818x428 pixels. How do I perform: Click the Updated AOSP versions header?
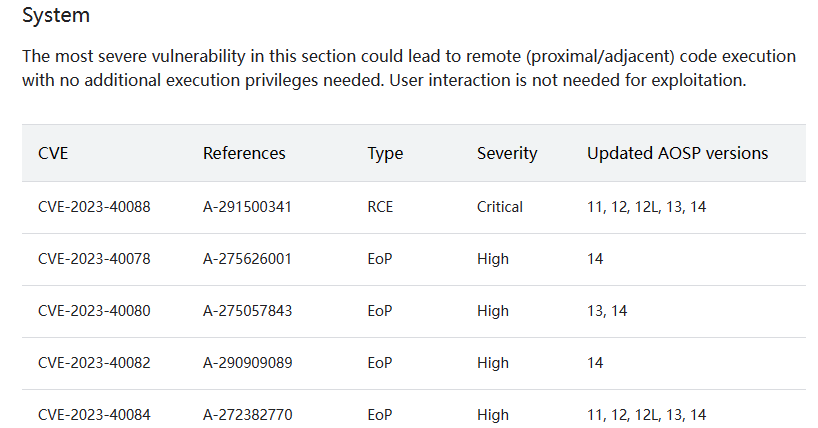(x=677, y=153)
